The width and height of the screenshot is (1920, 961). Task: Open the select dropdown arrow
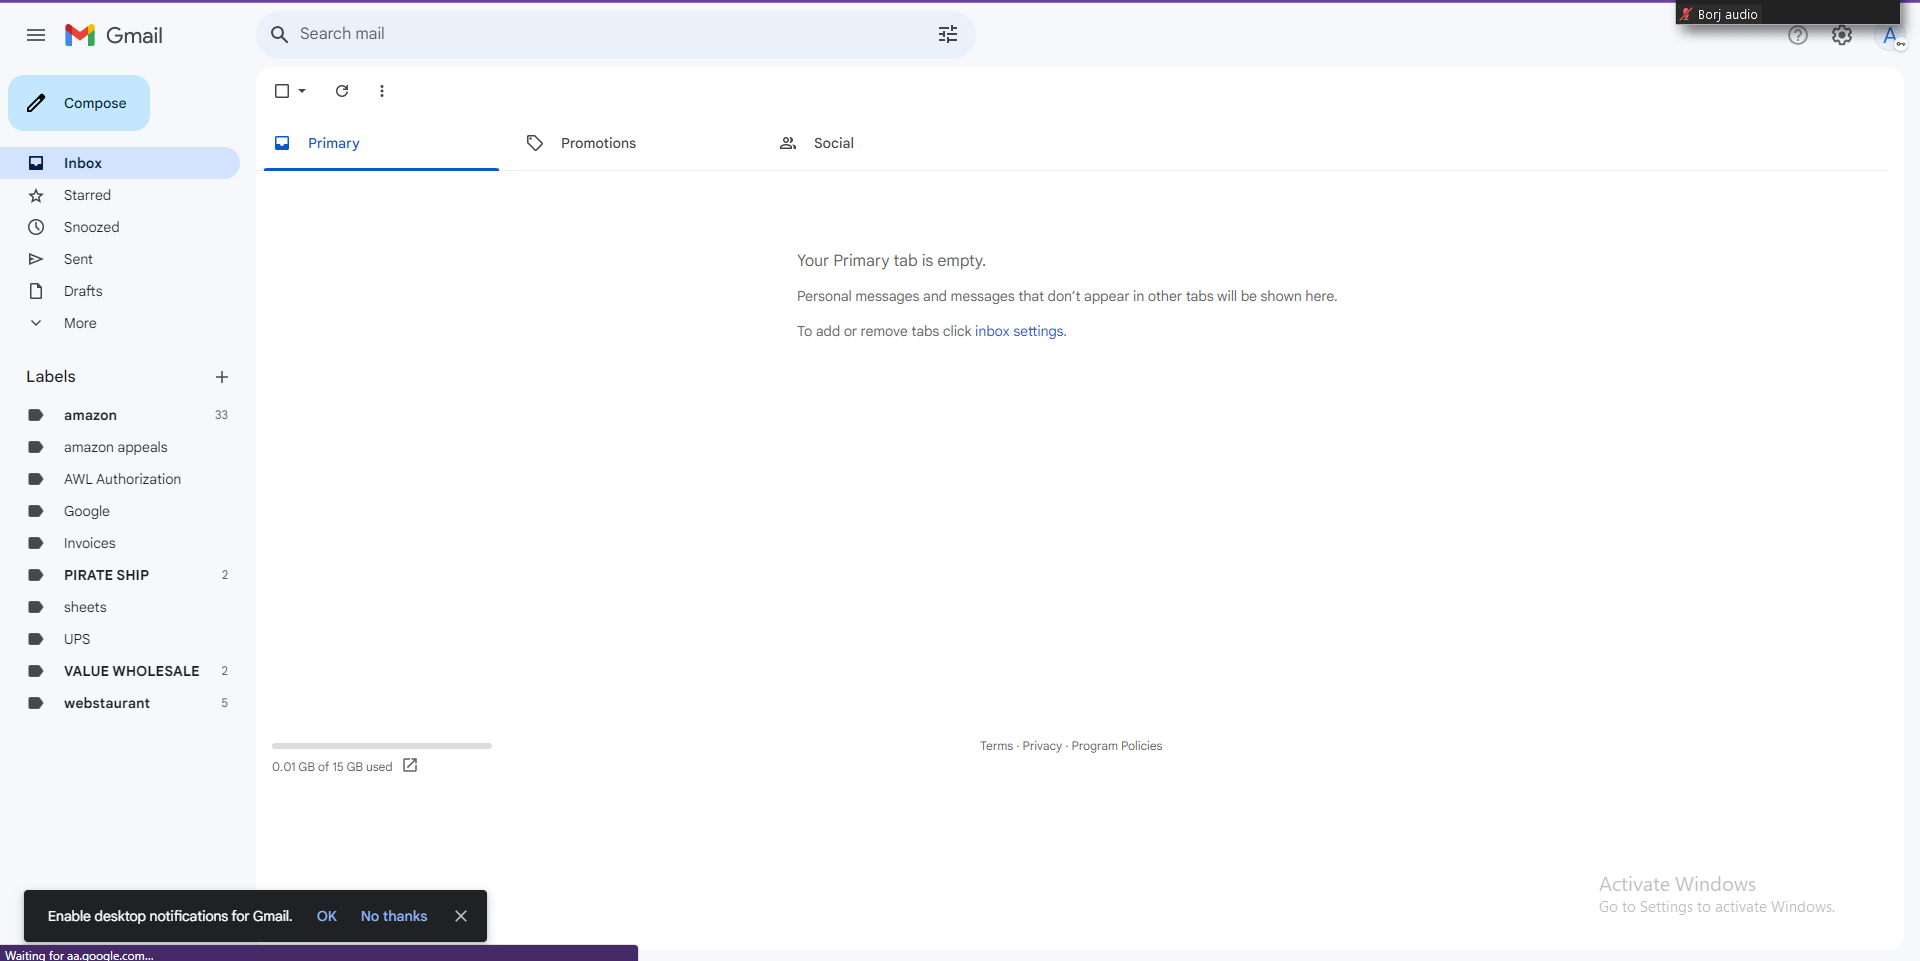302,91
